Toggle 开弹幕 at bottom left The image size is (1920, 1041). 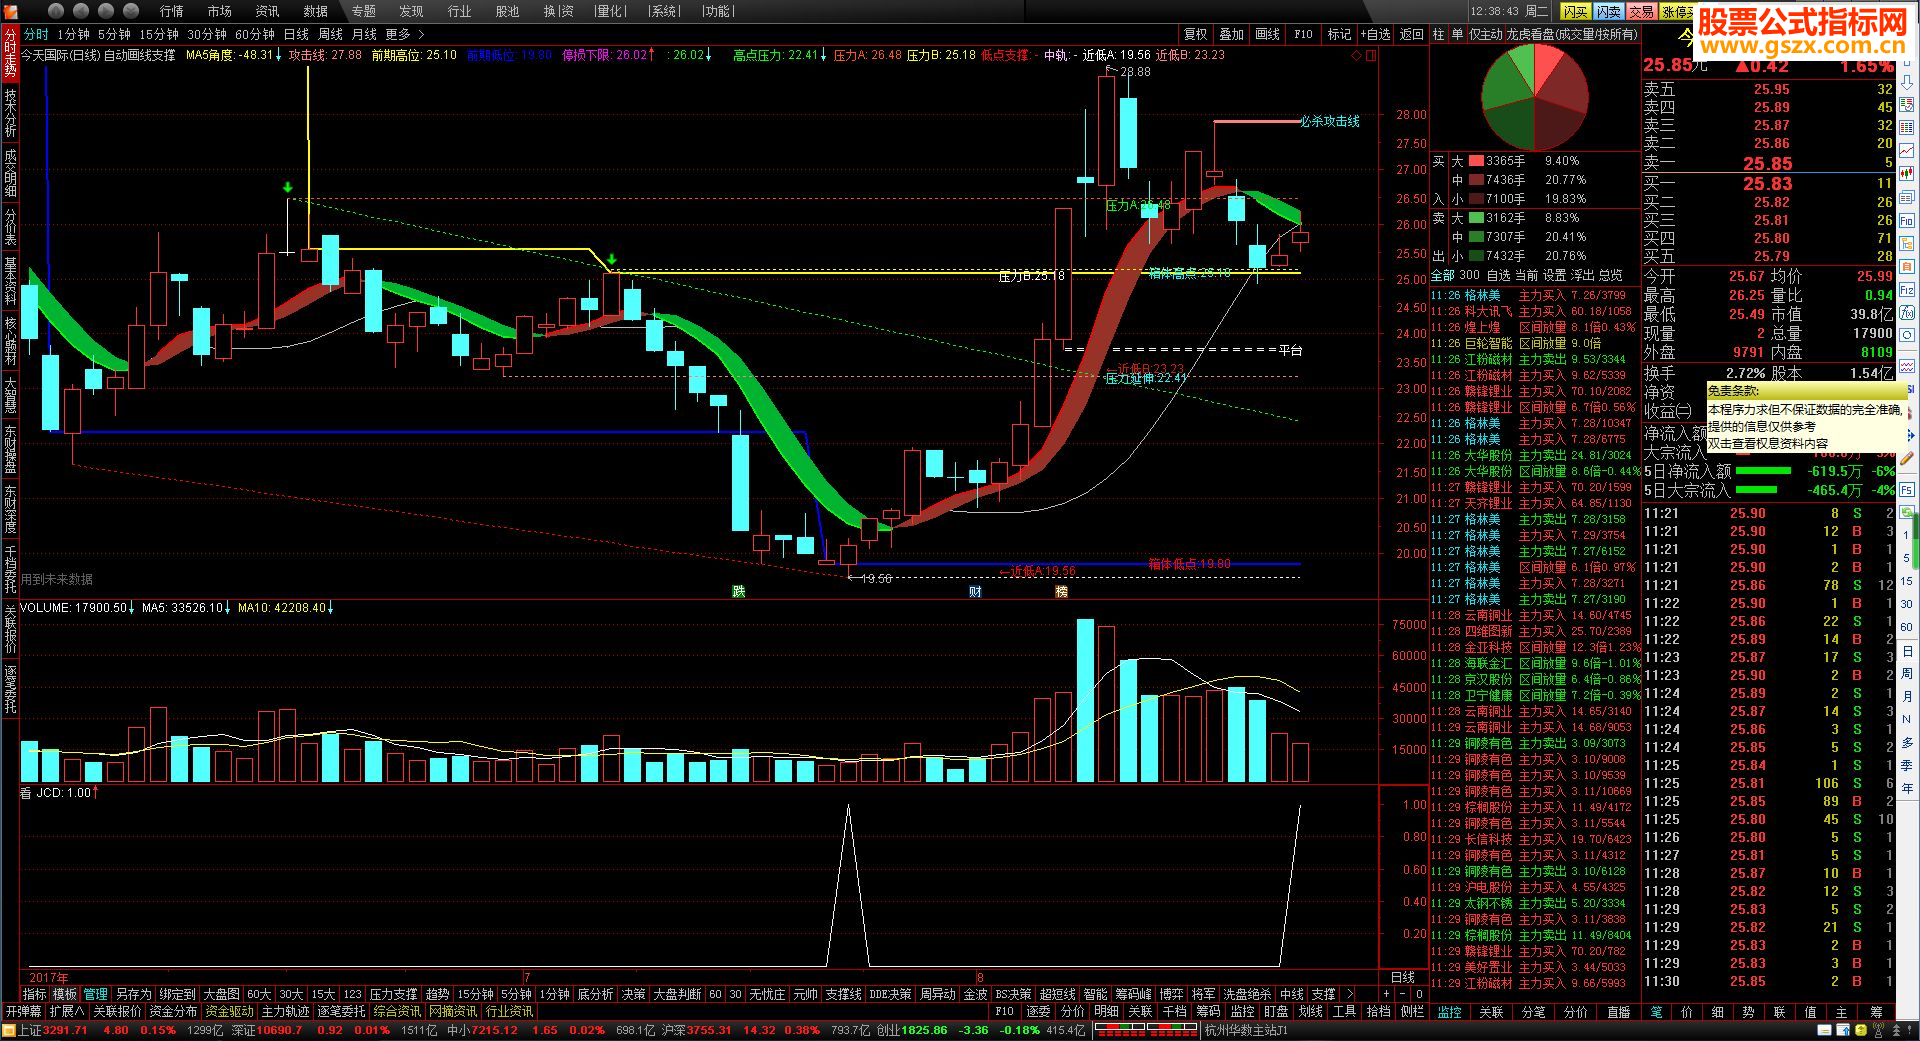pyautogui.click(x=24, y=1012)
